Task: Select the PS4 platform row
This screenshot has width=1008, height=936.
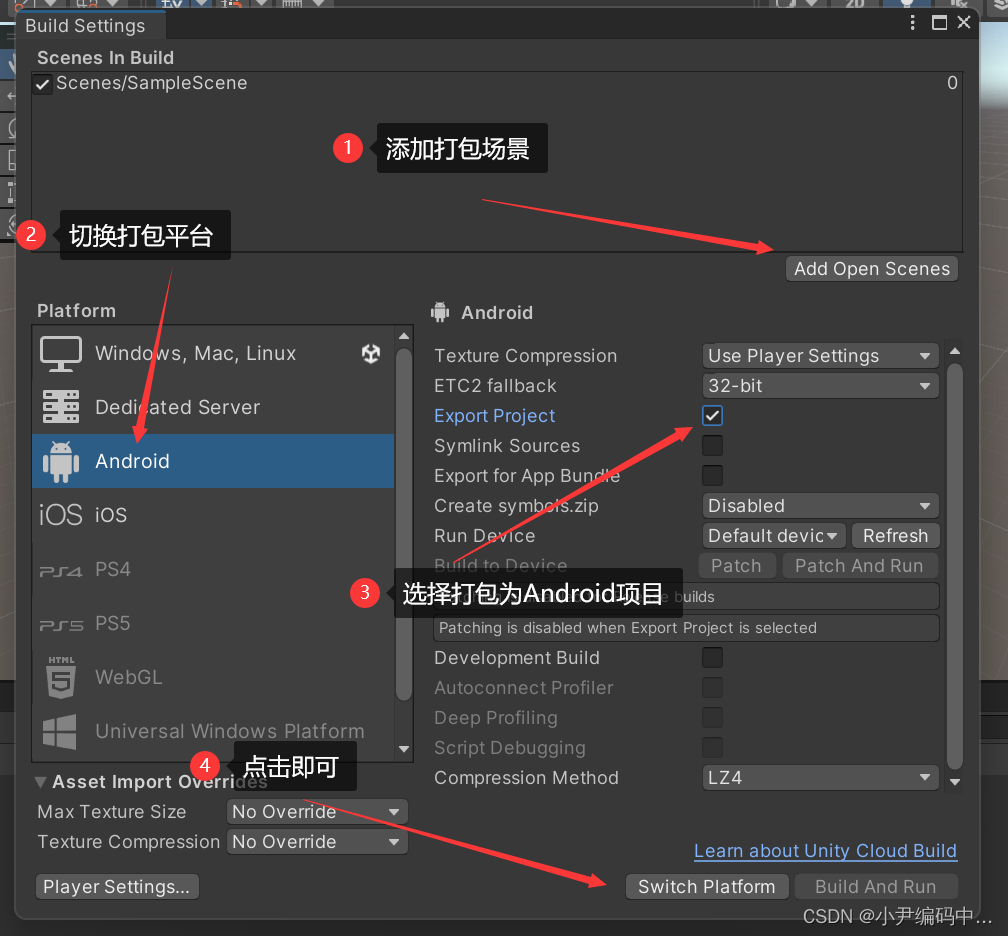Action: click(213, 570)
